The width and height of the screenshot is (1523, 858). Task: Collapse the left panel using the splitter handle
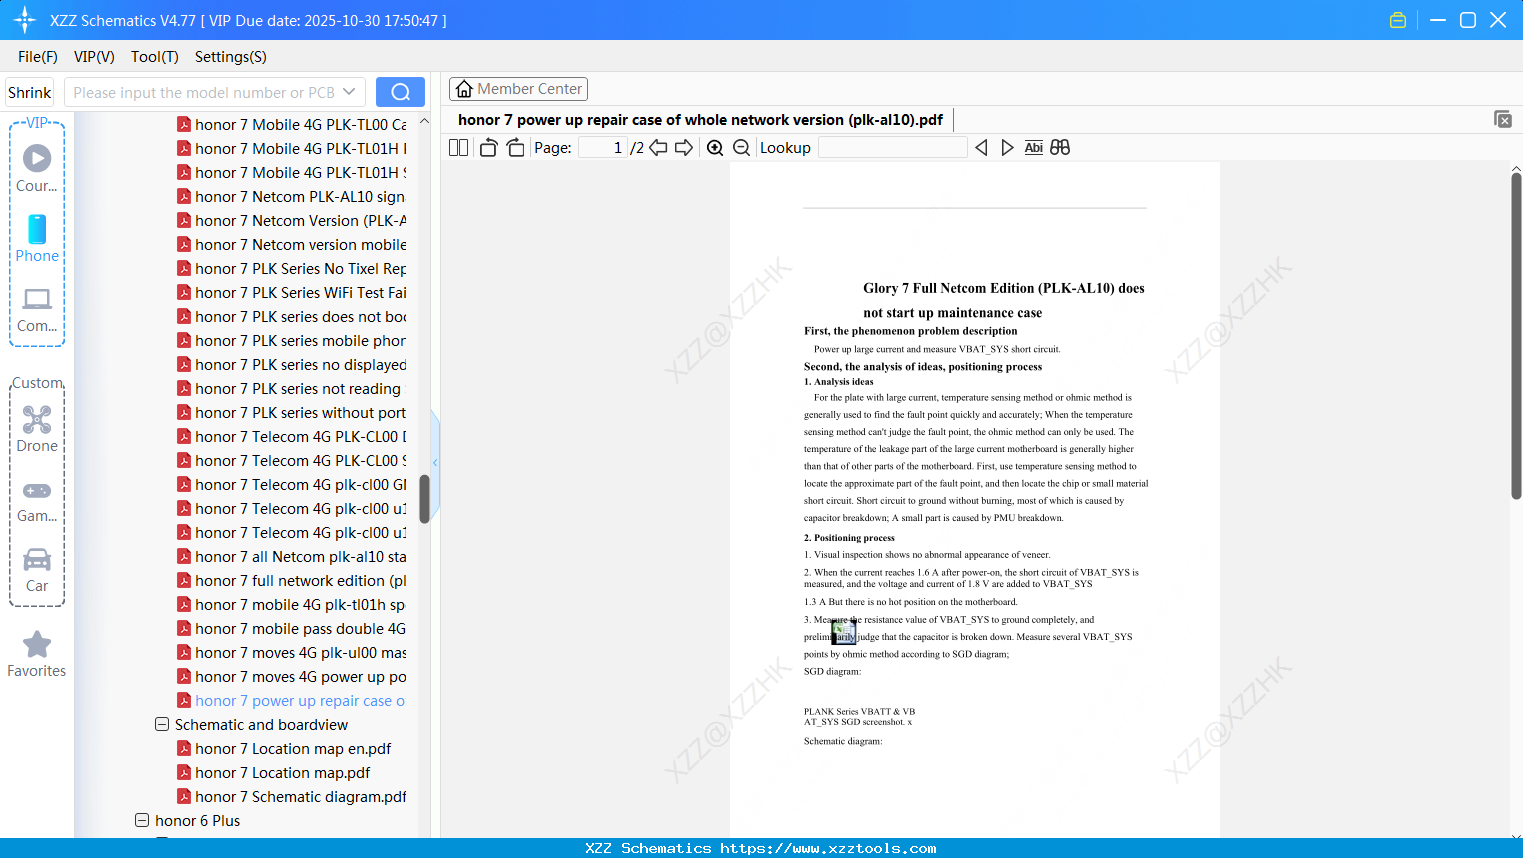pos(435,462)
